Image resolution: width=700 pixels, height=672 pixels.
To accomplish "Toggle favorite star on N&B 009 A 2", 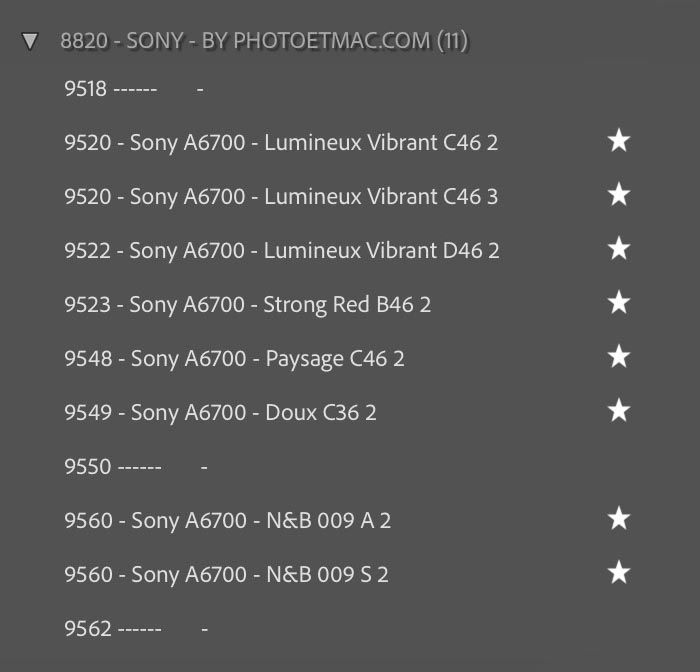I will (619, 520).
